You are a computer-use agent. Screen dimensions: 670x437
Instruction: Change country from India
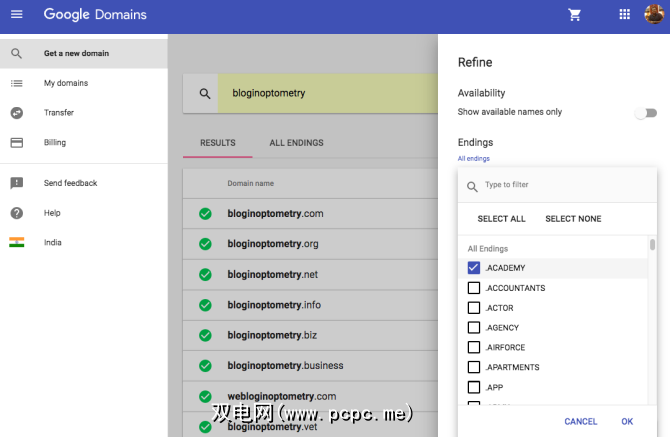coord(84,242)
